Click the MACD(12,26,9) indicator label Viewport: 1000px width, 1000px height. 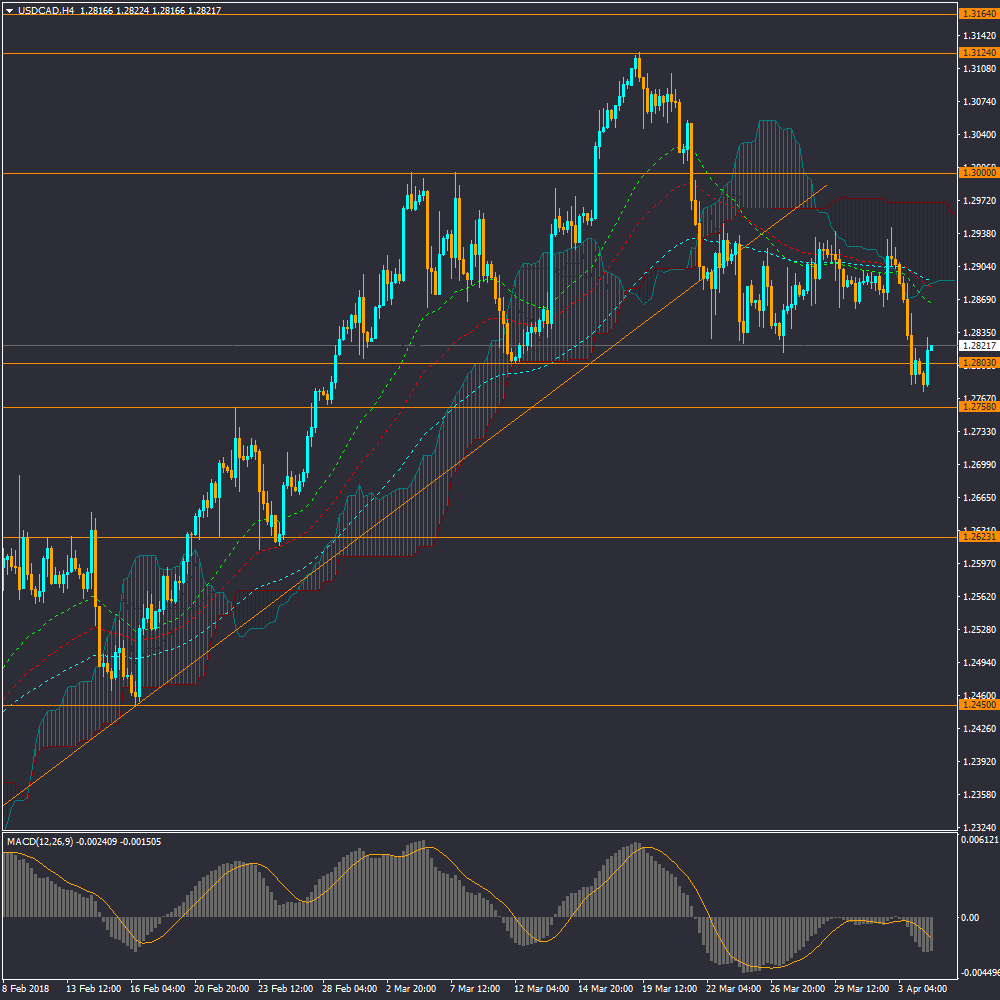[x=47, y=842]
